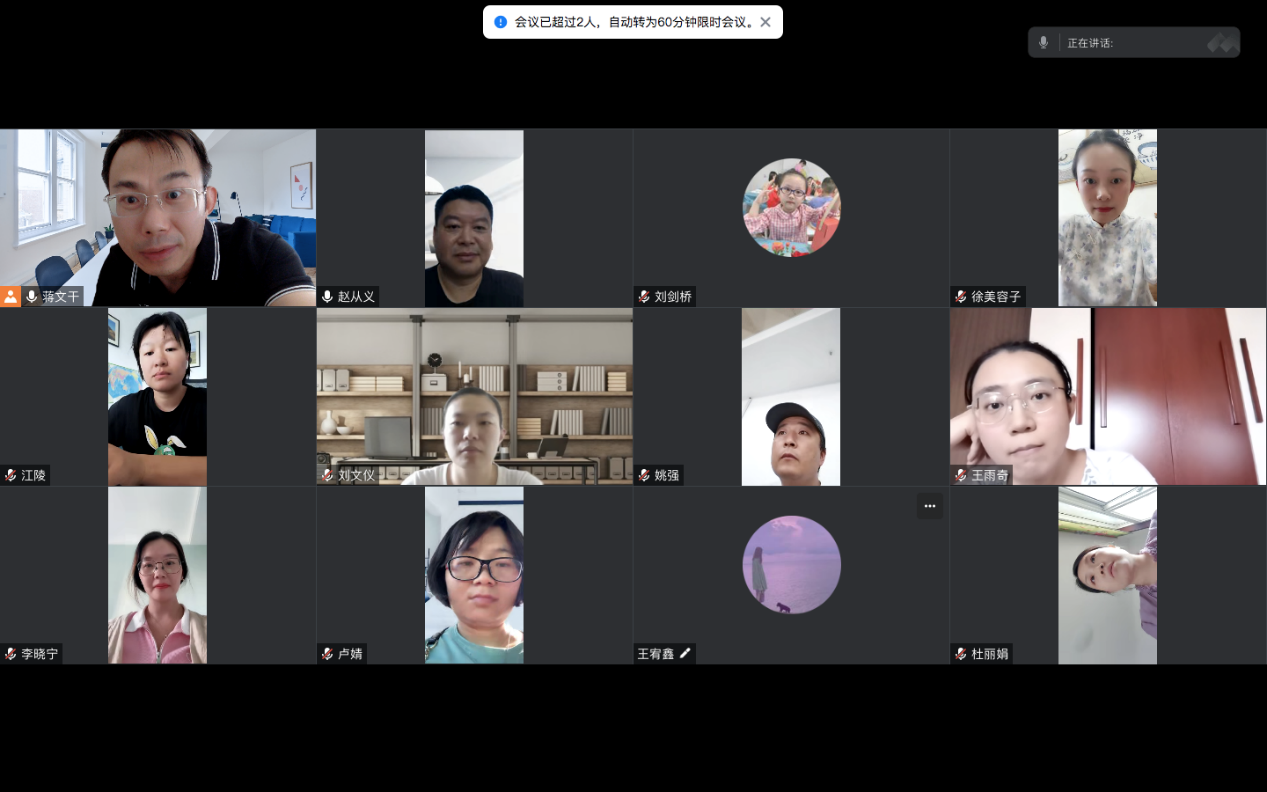Click muted mic icon beside 徐美容子
Image resolution: width=1267 pixels, height=792 pixels.
point(961,297)
